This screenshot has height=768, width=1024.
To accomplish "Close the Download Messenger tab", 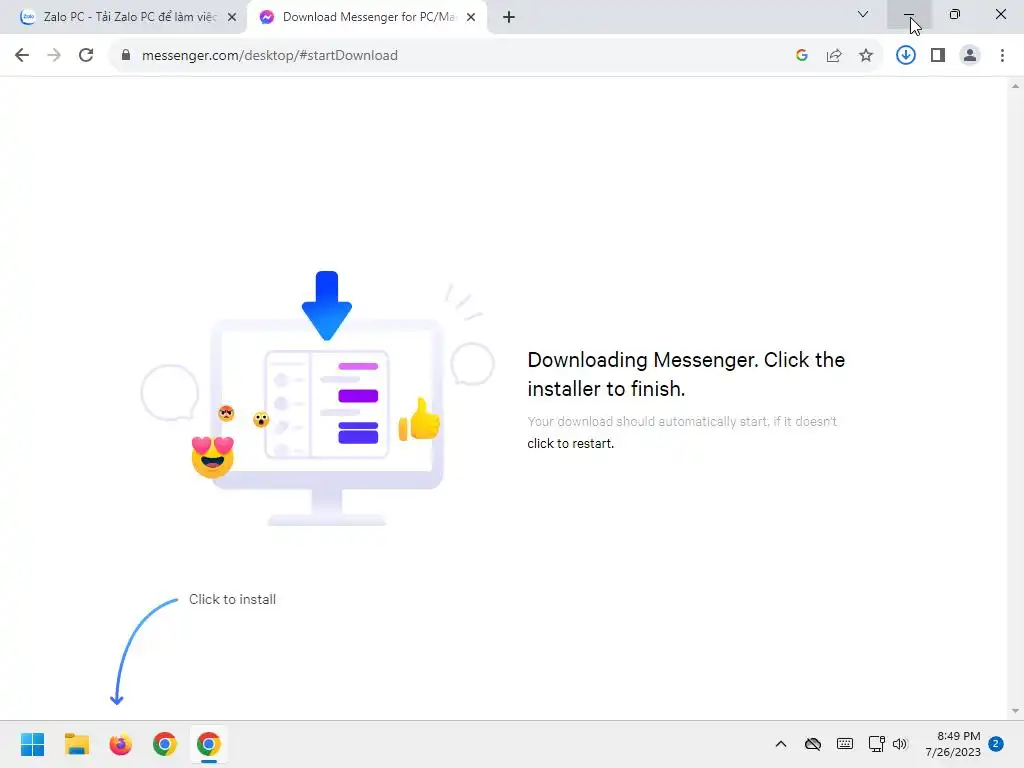I will (471, 17).
